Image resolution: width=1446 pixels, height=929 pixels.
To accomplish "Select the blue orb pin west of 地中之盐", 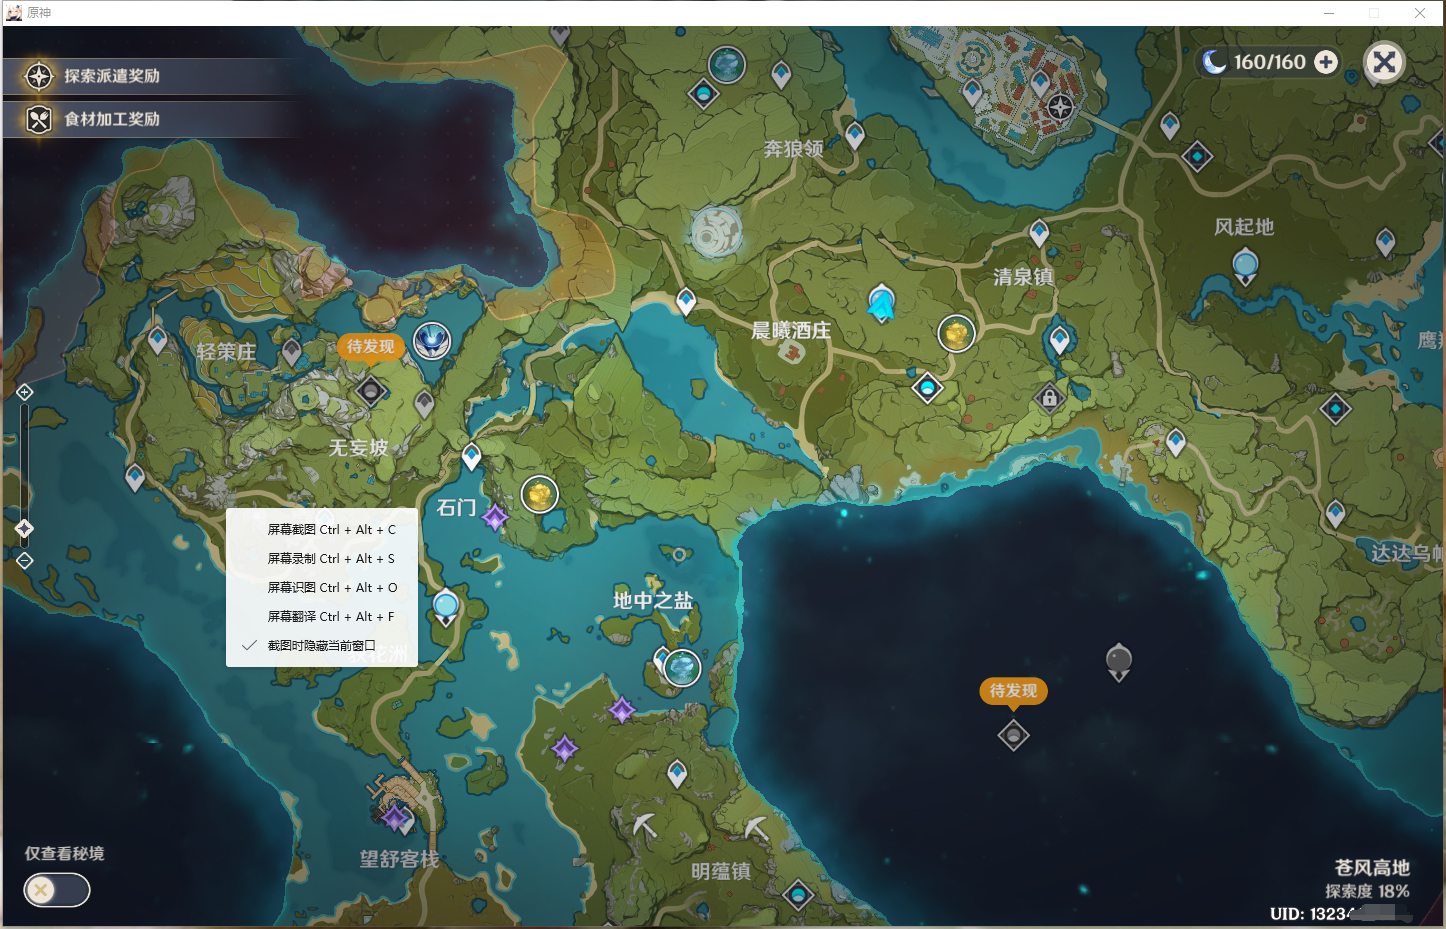I will 446,607.
